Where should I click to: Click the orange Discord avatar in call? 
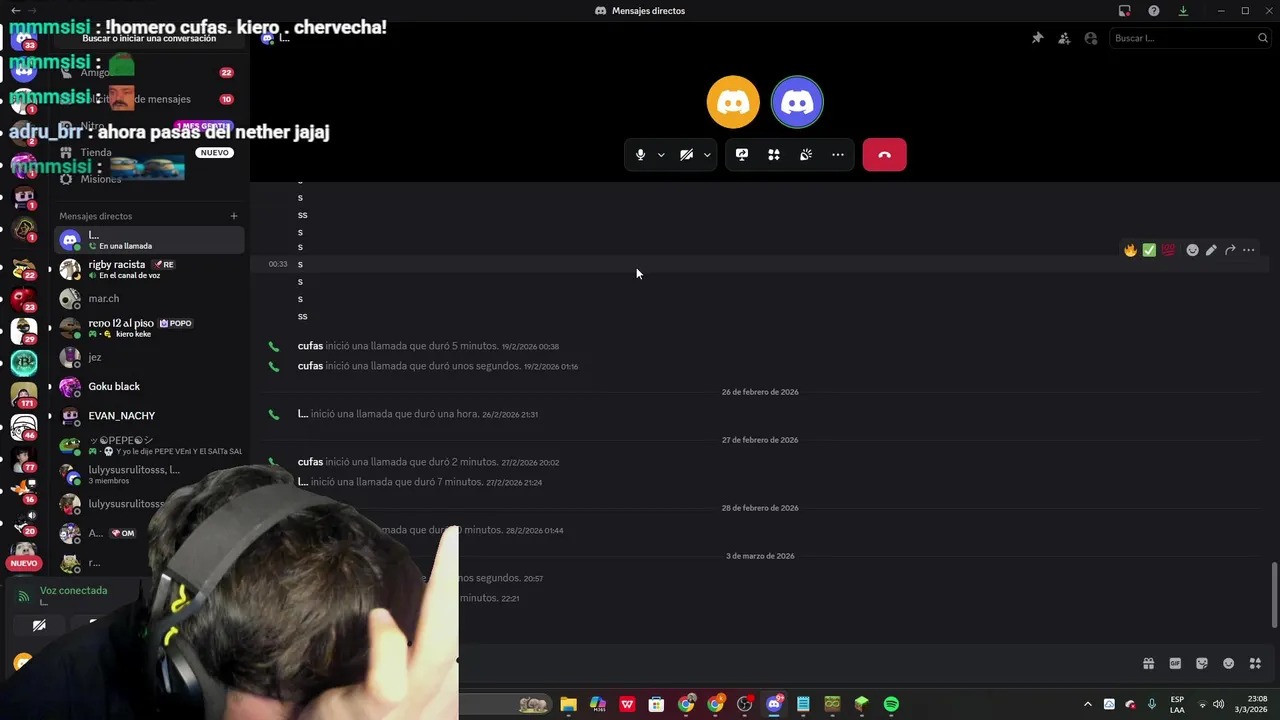[733, 102]
